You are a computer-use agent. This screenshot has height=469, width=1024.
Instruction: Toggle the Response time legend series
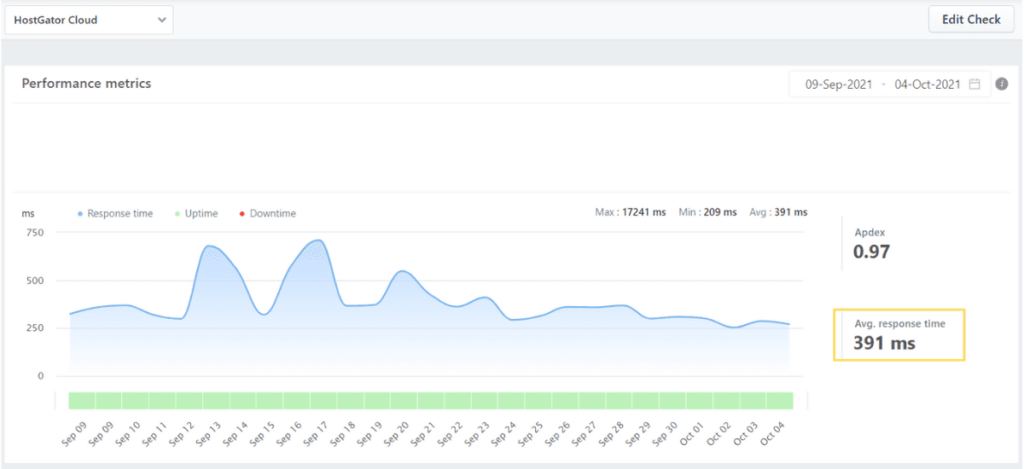(117, 213)
